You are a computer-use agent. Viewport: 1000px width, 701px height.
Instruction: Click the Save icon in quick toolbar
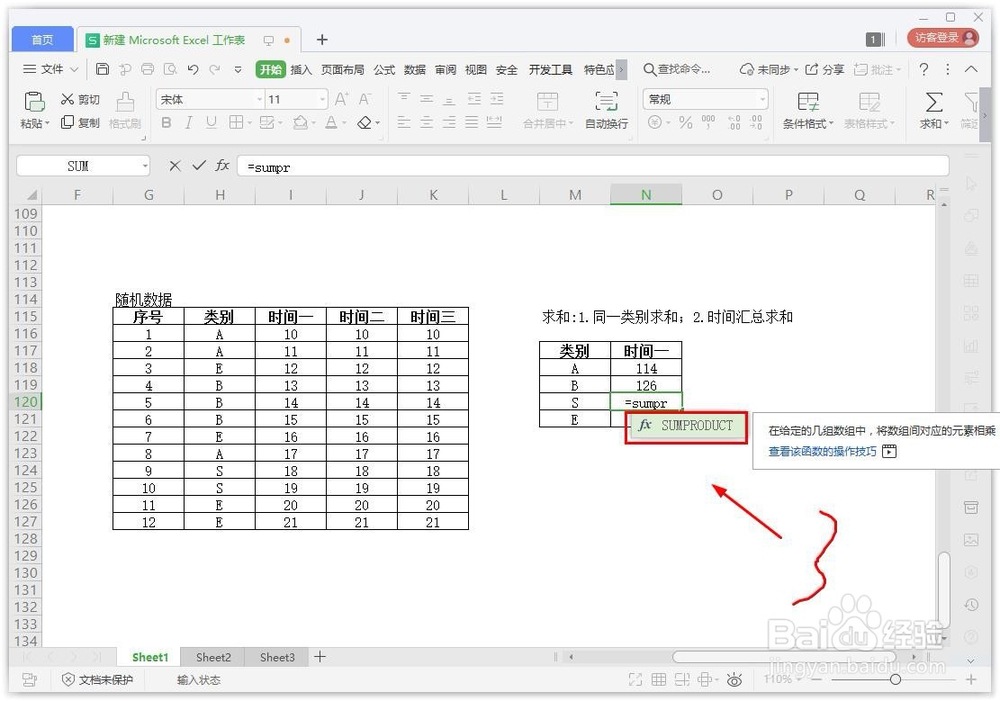click(102, 69)
